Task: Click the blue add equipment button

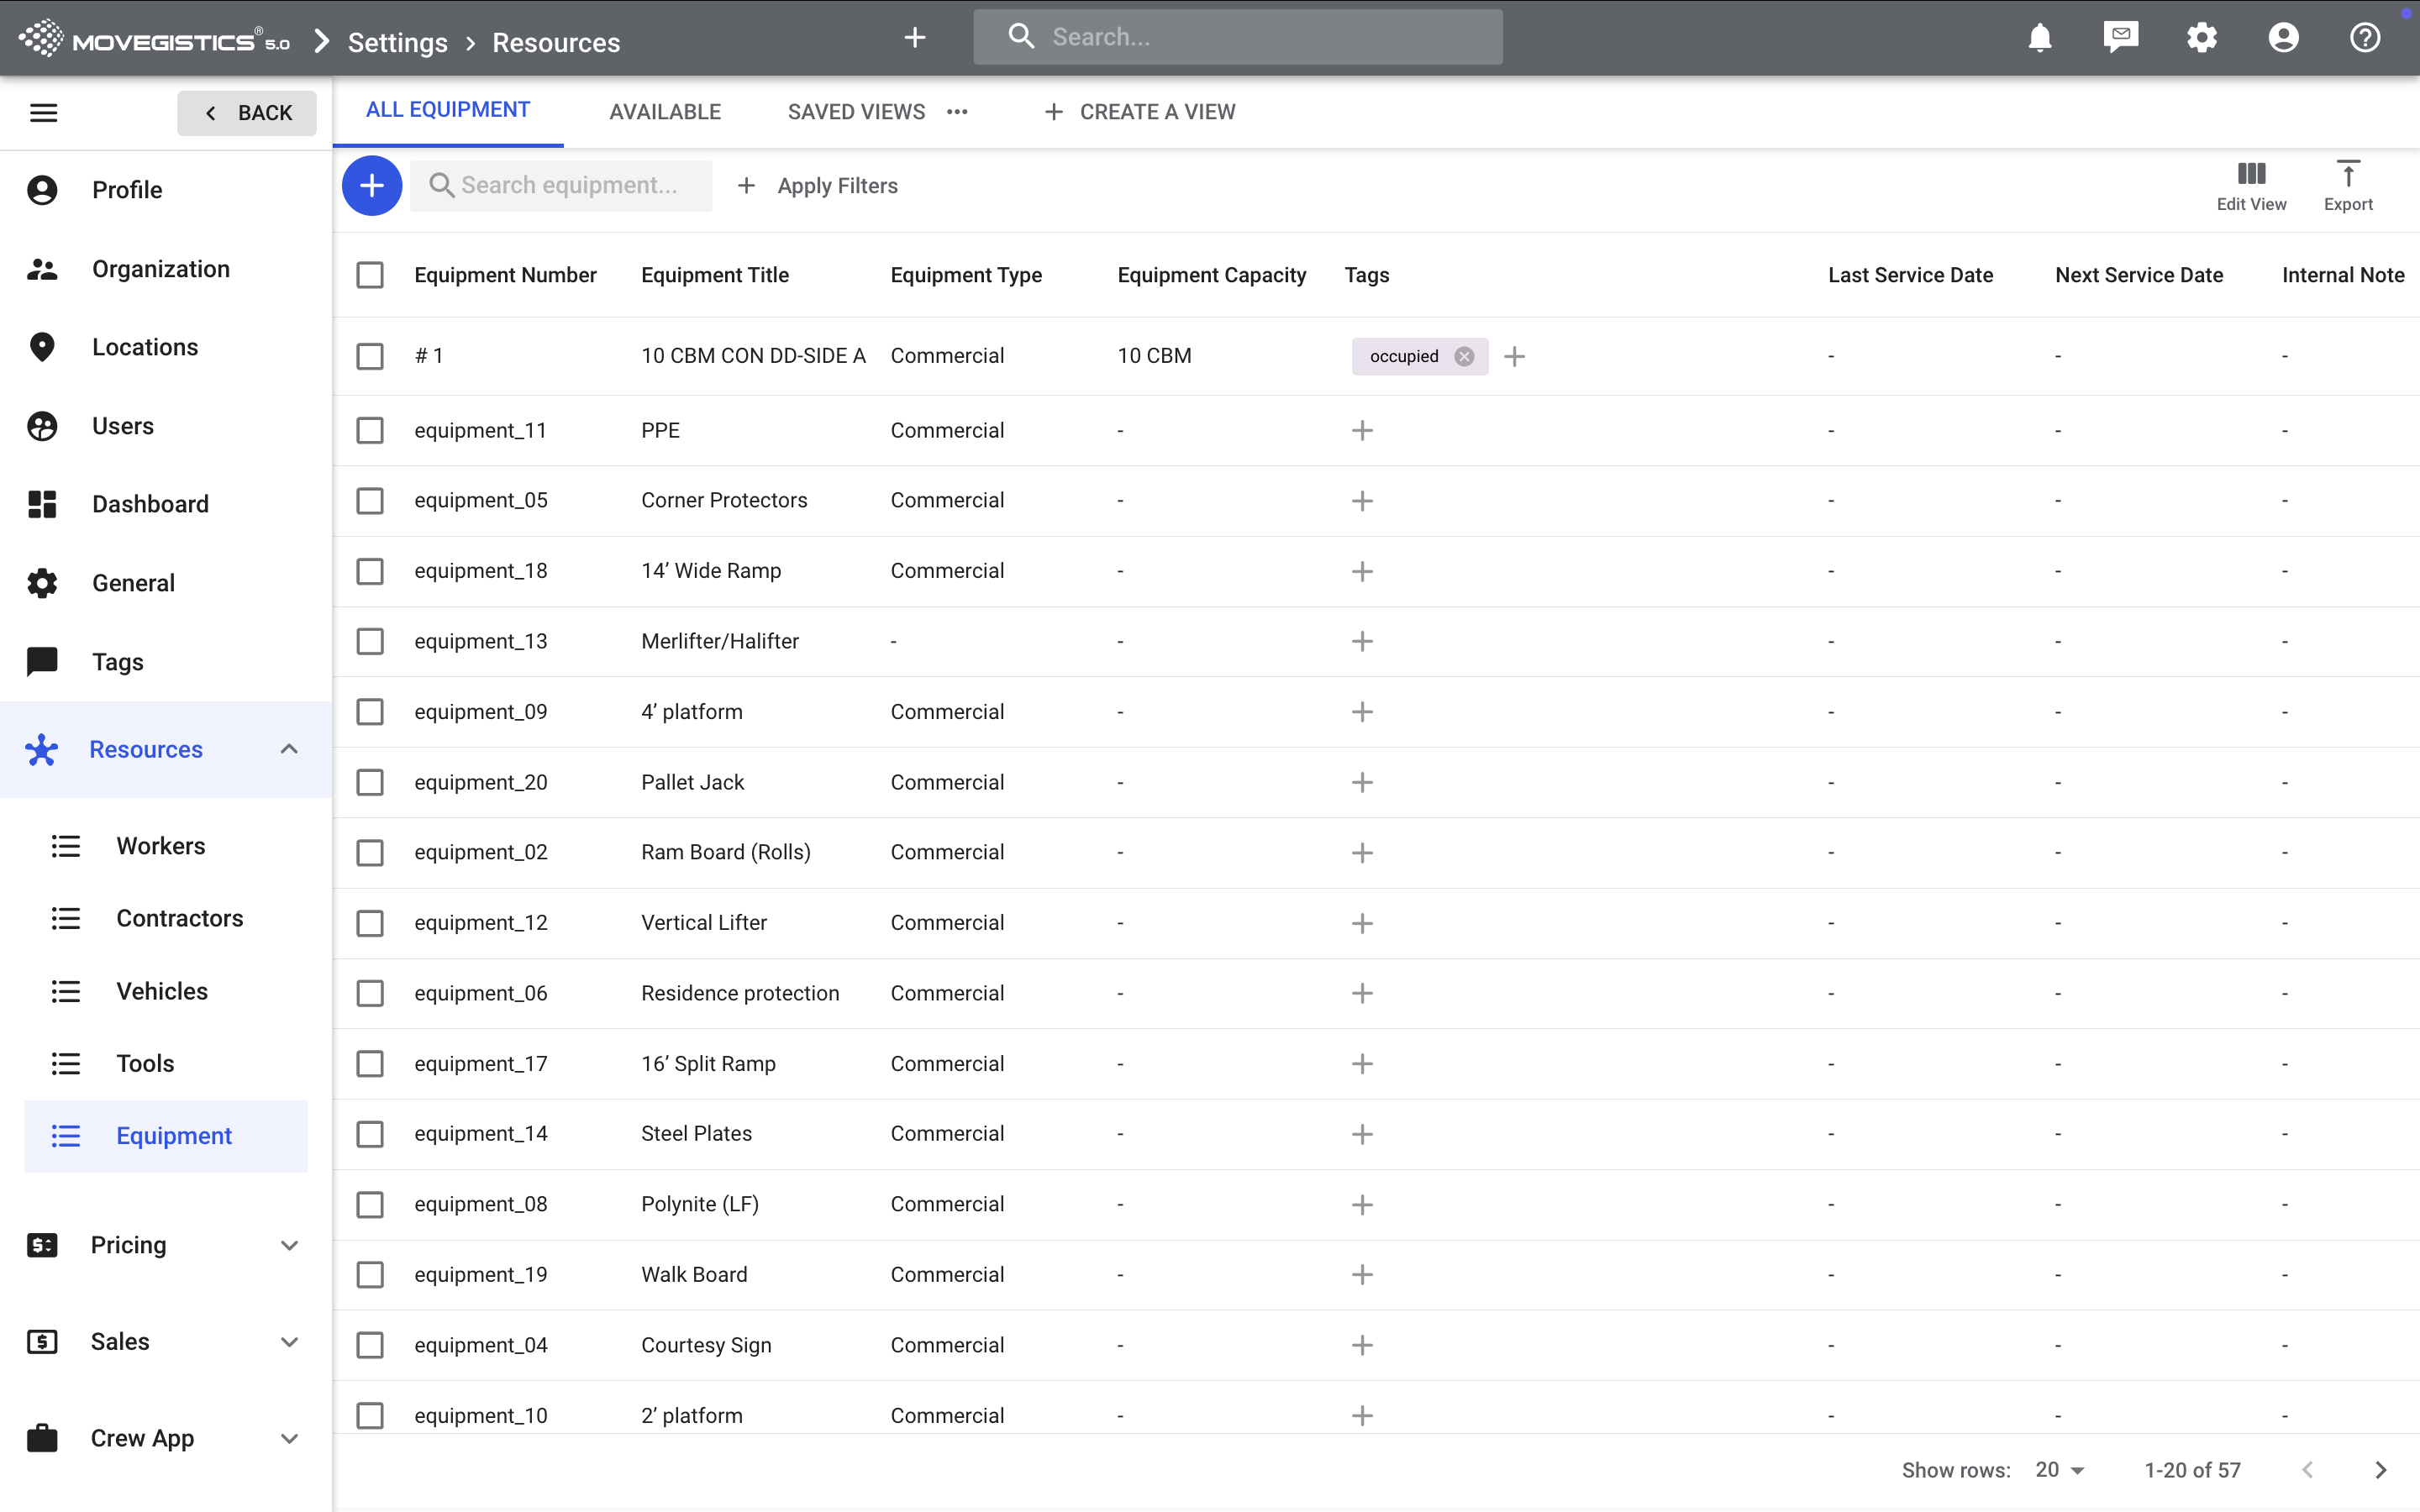Action: 371,185
